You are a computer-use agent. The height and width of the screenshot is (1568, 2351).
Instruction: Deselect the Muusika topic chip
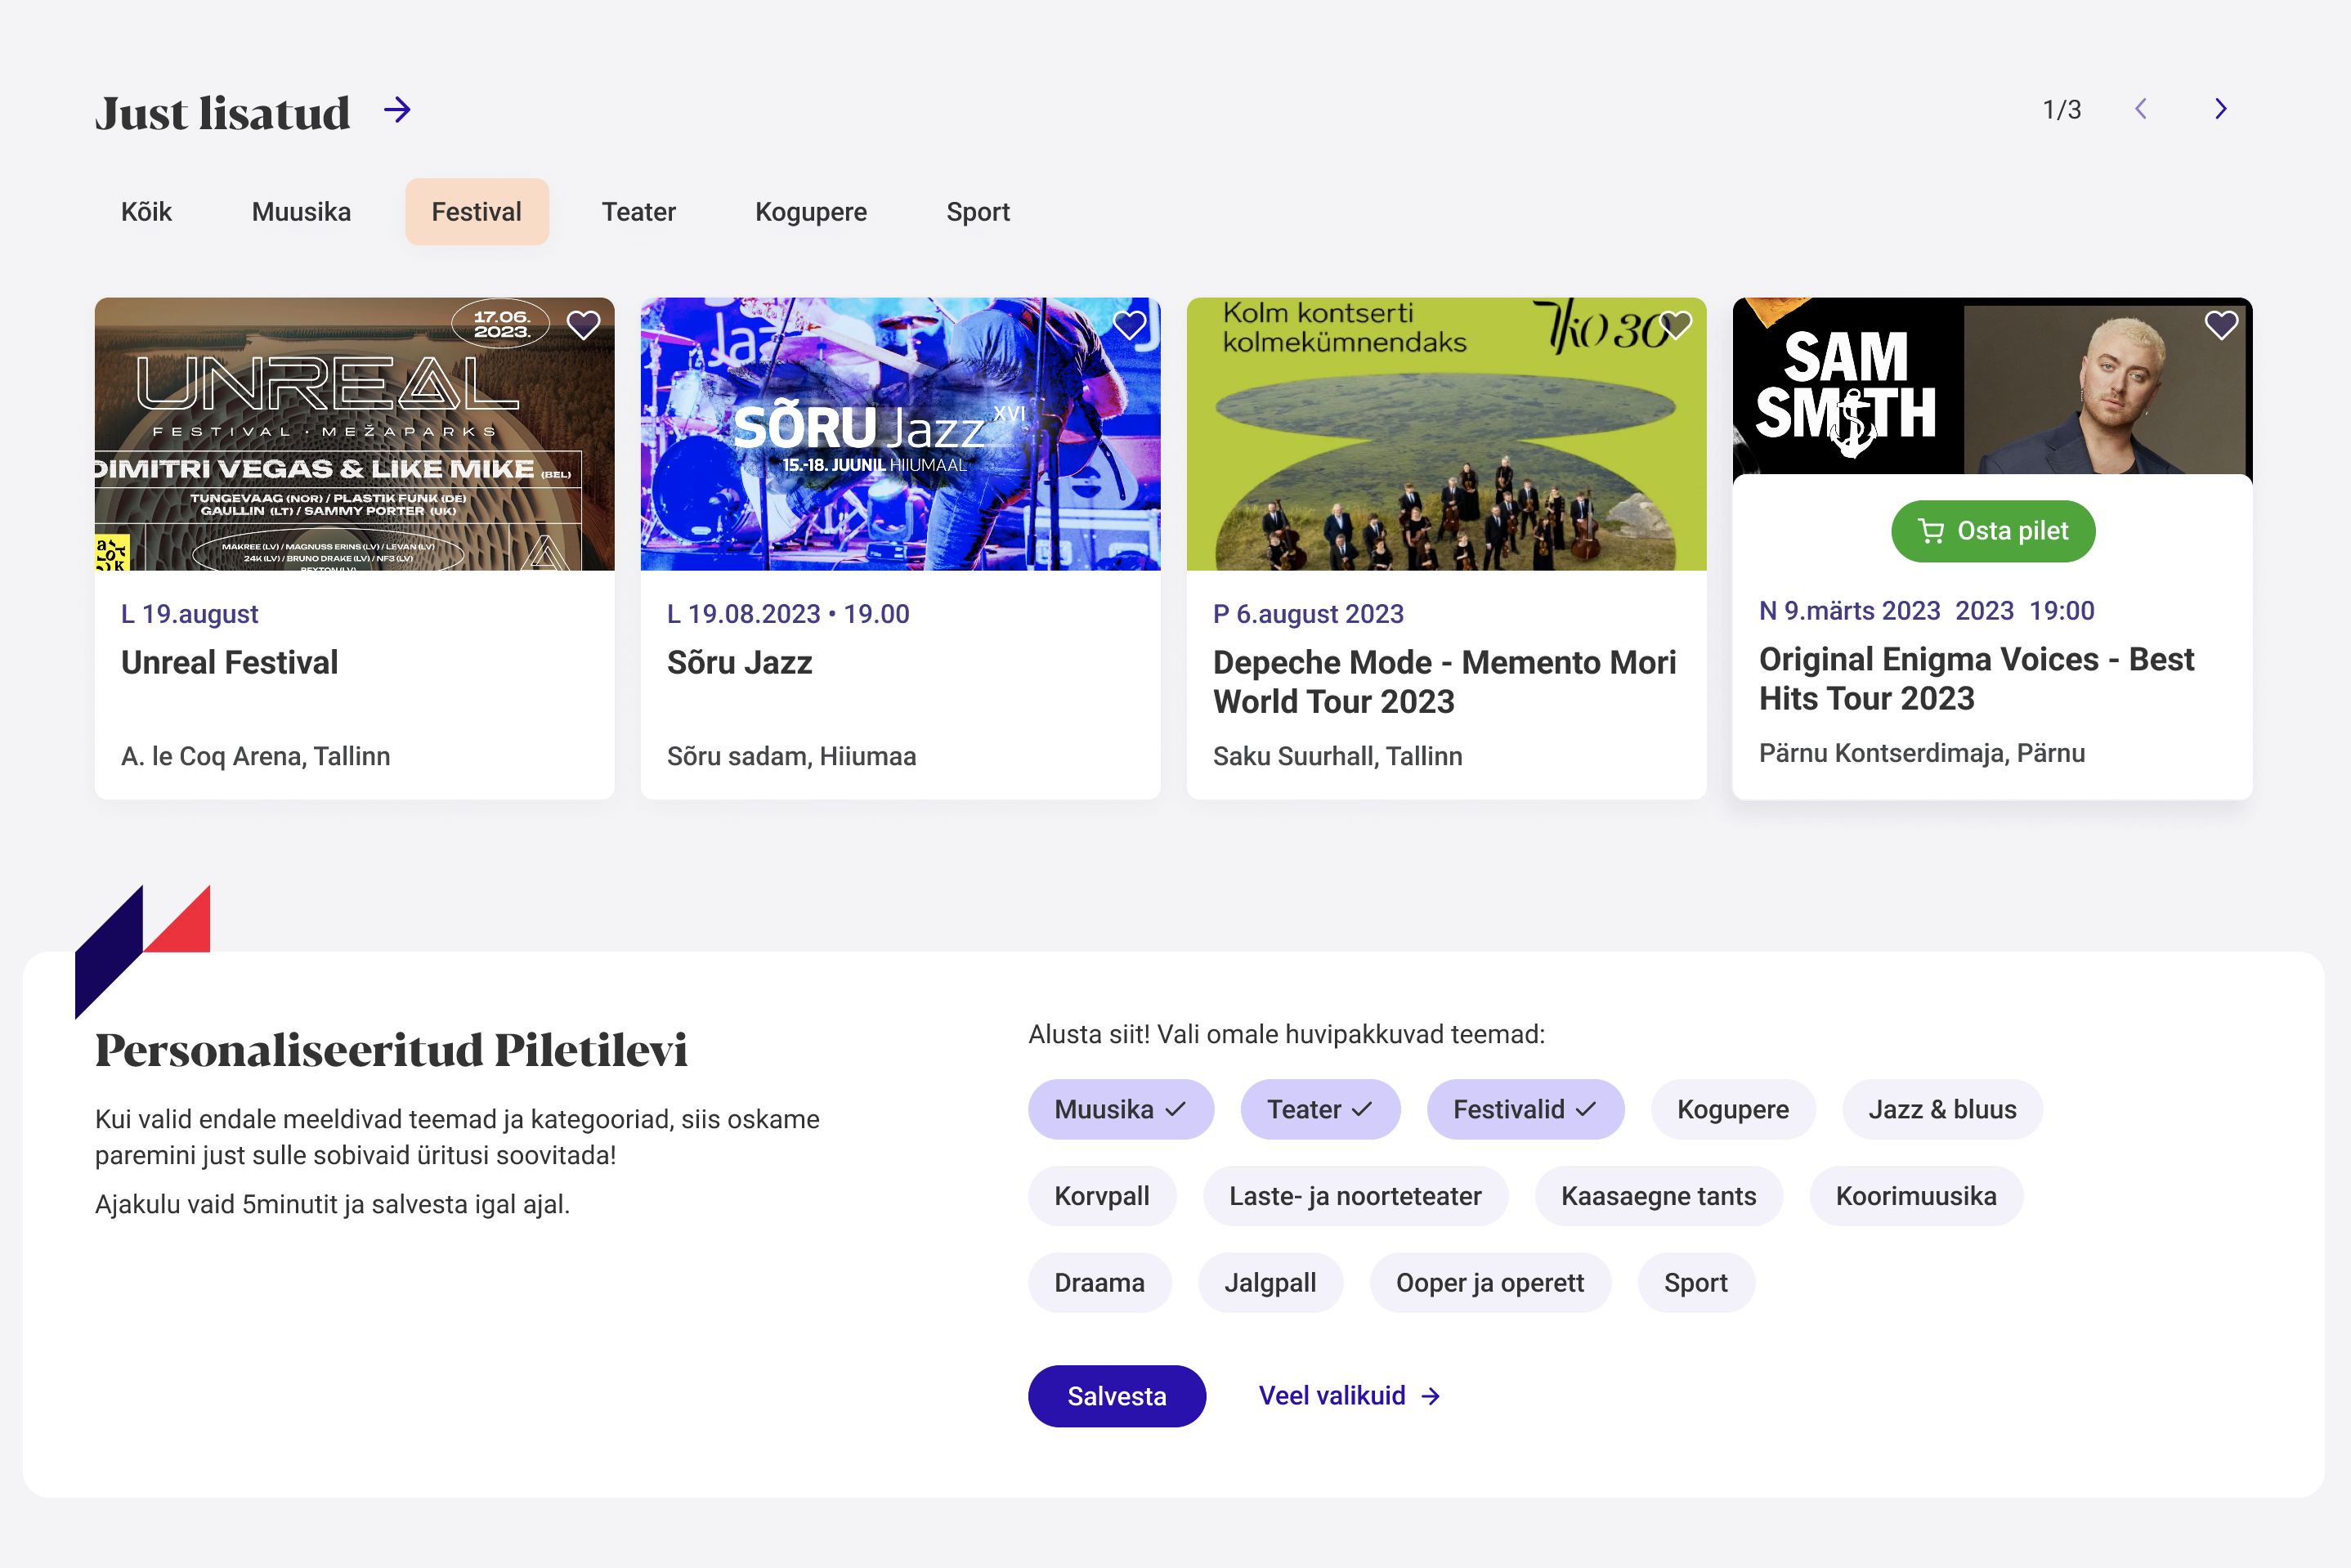pyautogui.click(x=1121, y=1109)
